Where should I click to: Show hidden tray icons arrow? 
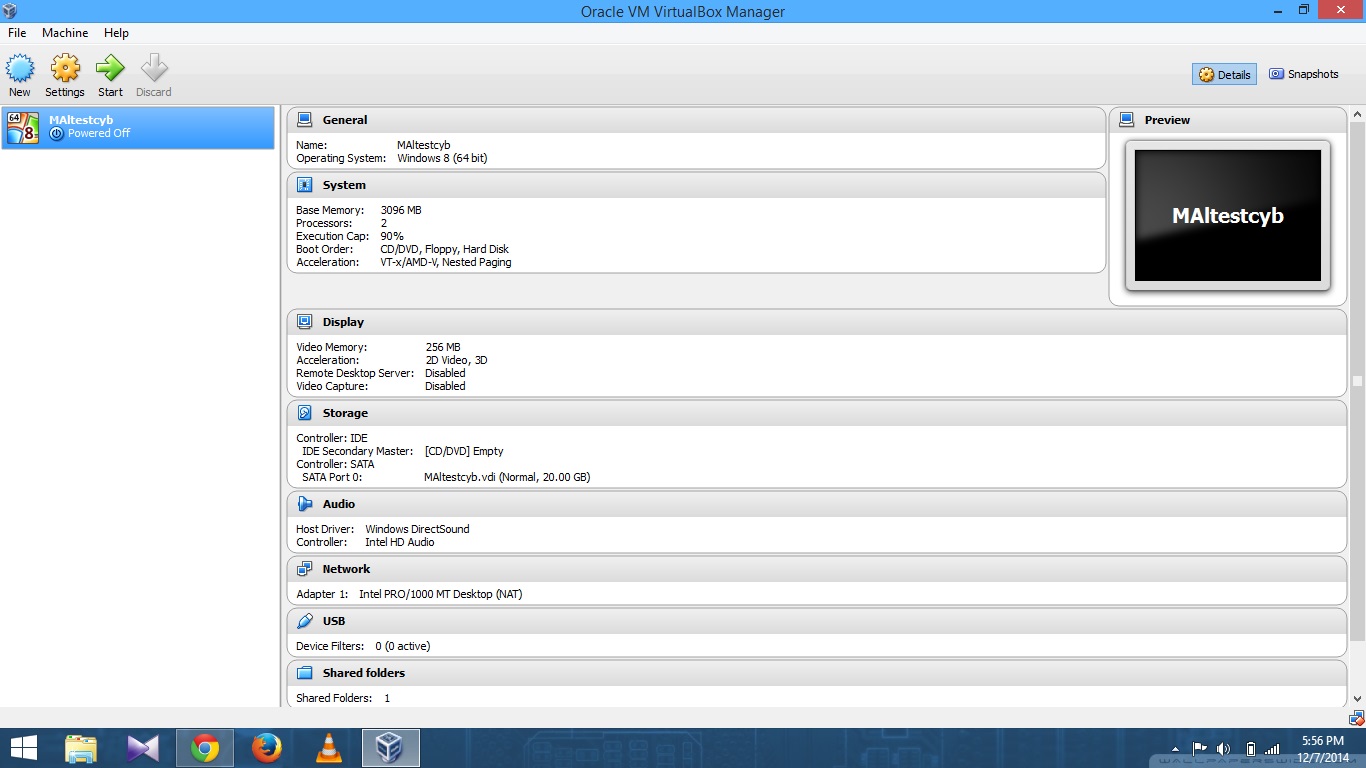1177,748
